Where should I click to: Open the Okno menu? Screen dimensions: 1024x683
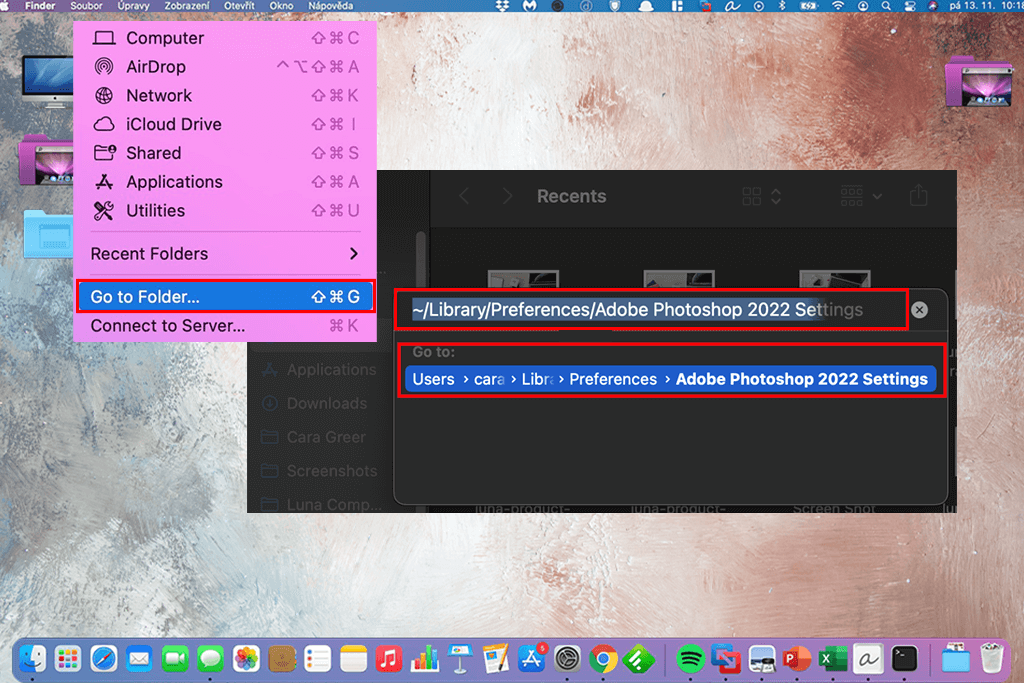click(x=281, y=6)
